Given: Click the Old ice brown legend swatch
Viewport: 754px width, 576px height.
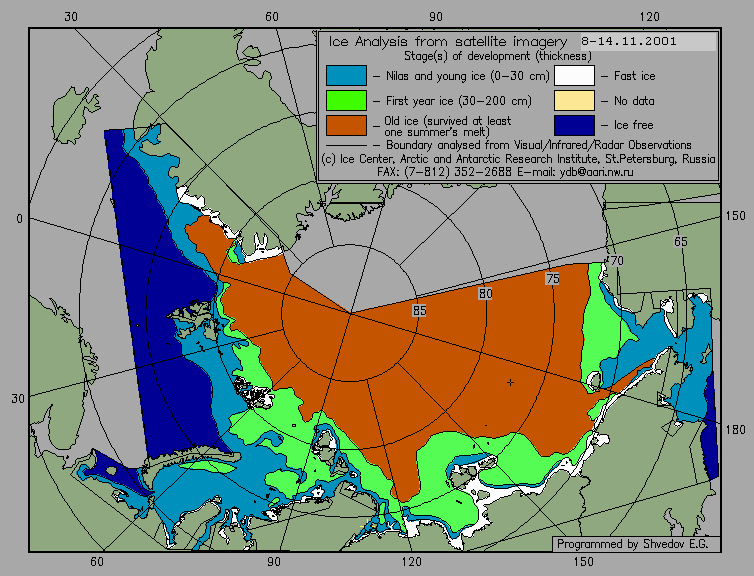Looking at the screenshot, I should (346, 125).
